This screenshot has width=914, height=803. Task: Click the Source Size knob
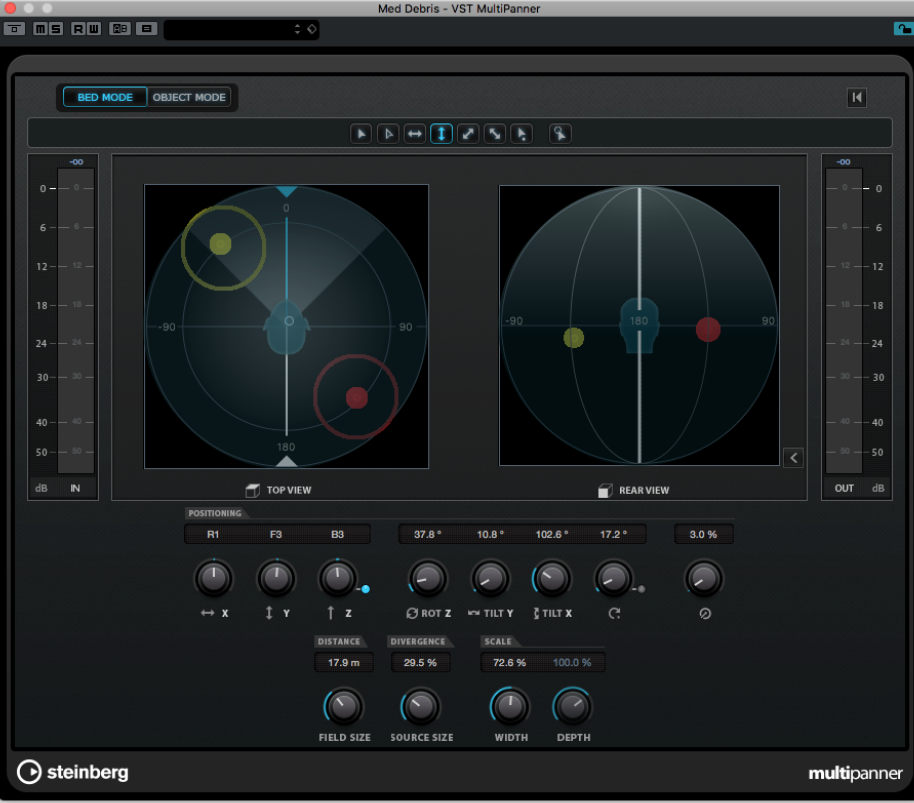(421, 706)
